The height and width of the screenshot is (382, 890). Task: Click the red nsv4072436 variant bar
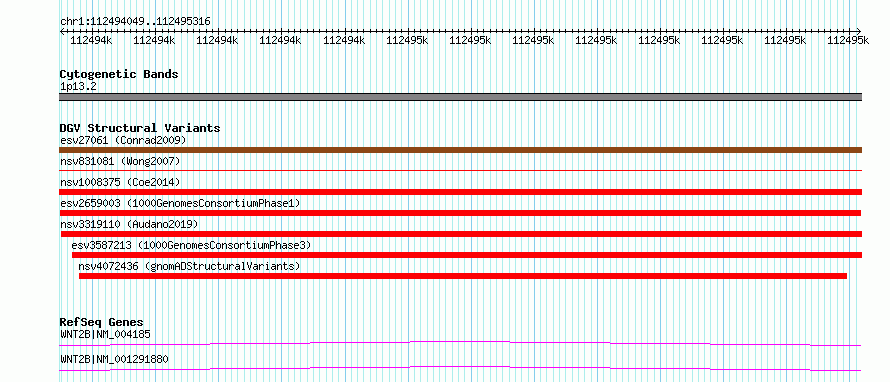(x=463, y=276)
